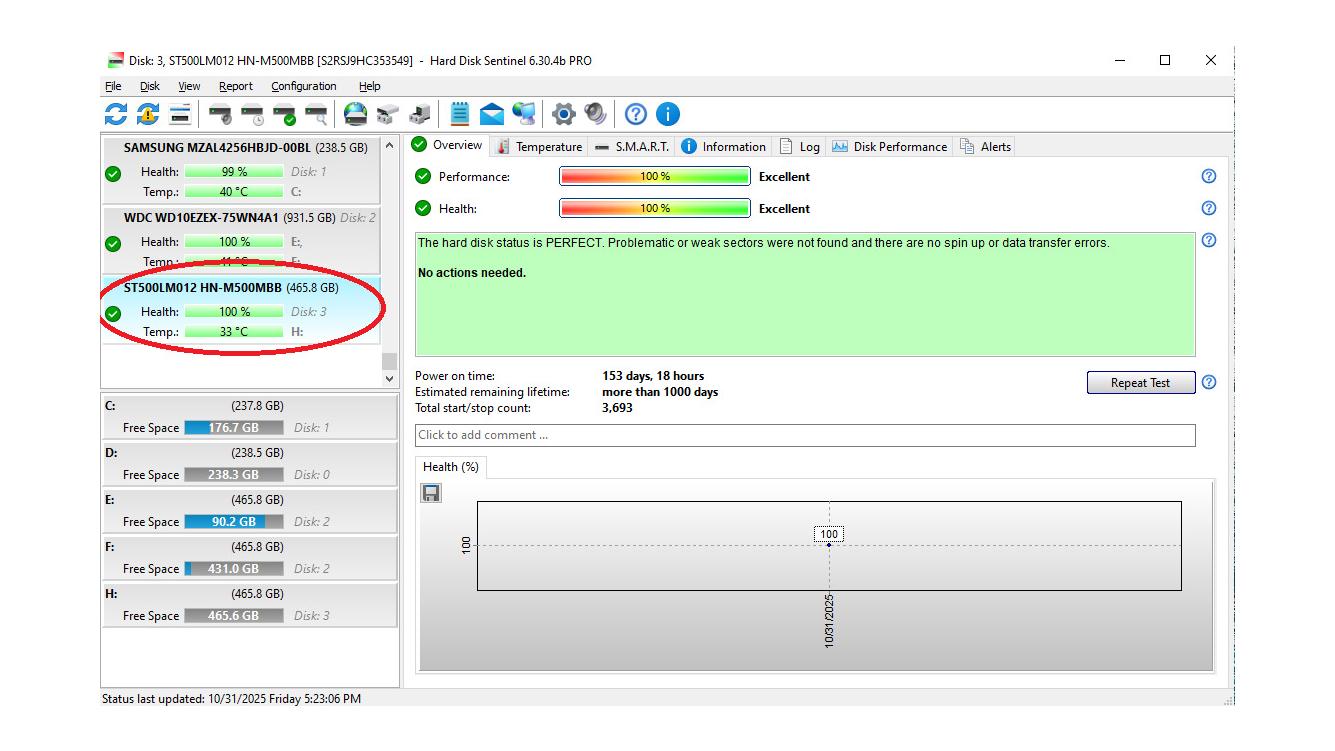
Task: Open the Report menu
Action: tap(236, 86)
